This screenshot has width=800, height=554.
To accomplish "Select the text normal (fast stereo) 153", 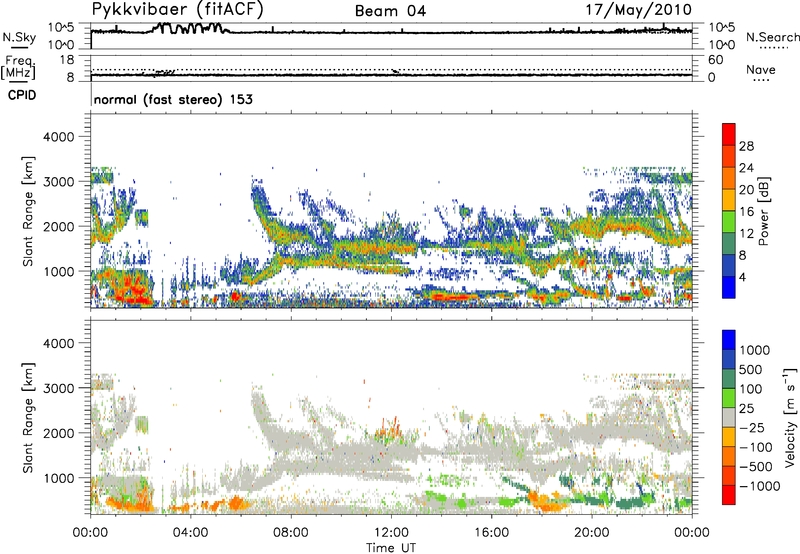I will (x=173, y=99).
